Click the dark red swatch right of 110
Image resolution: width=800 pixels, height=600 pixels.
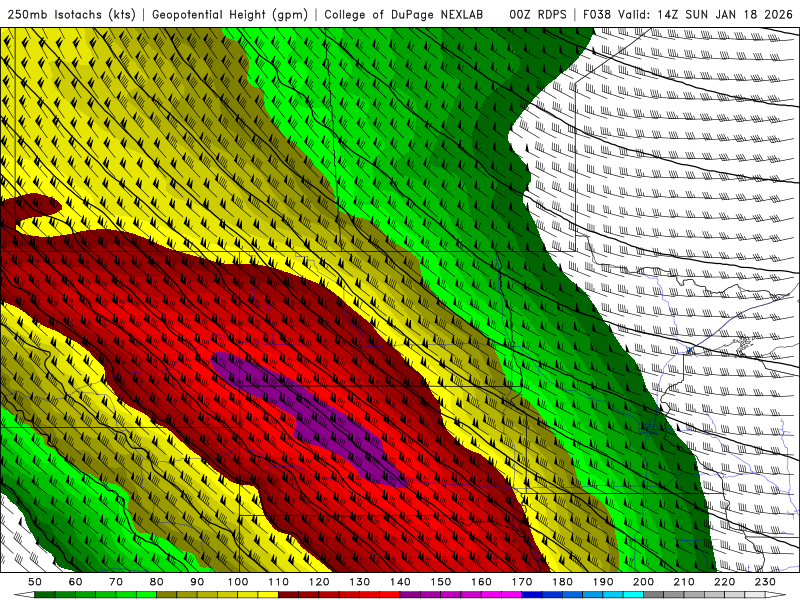pos(289,595)
